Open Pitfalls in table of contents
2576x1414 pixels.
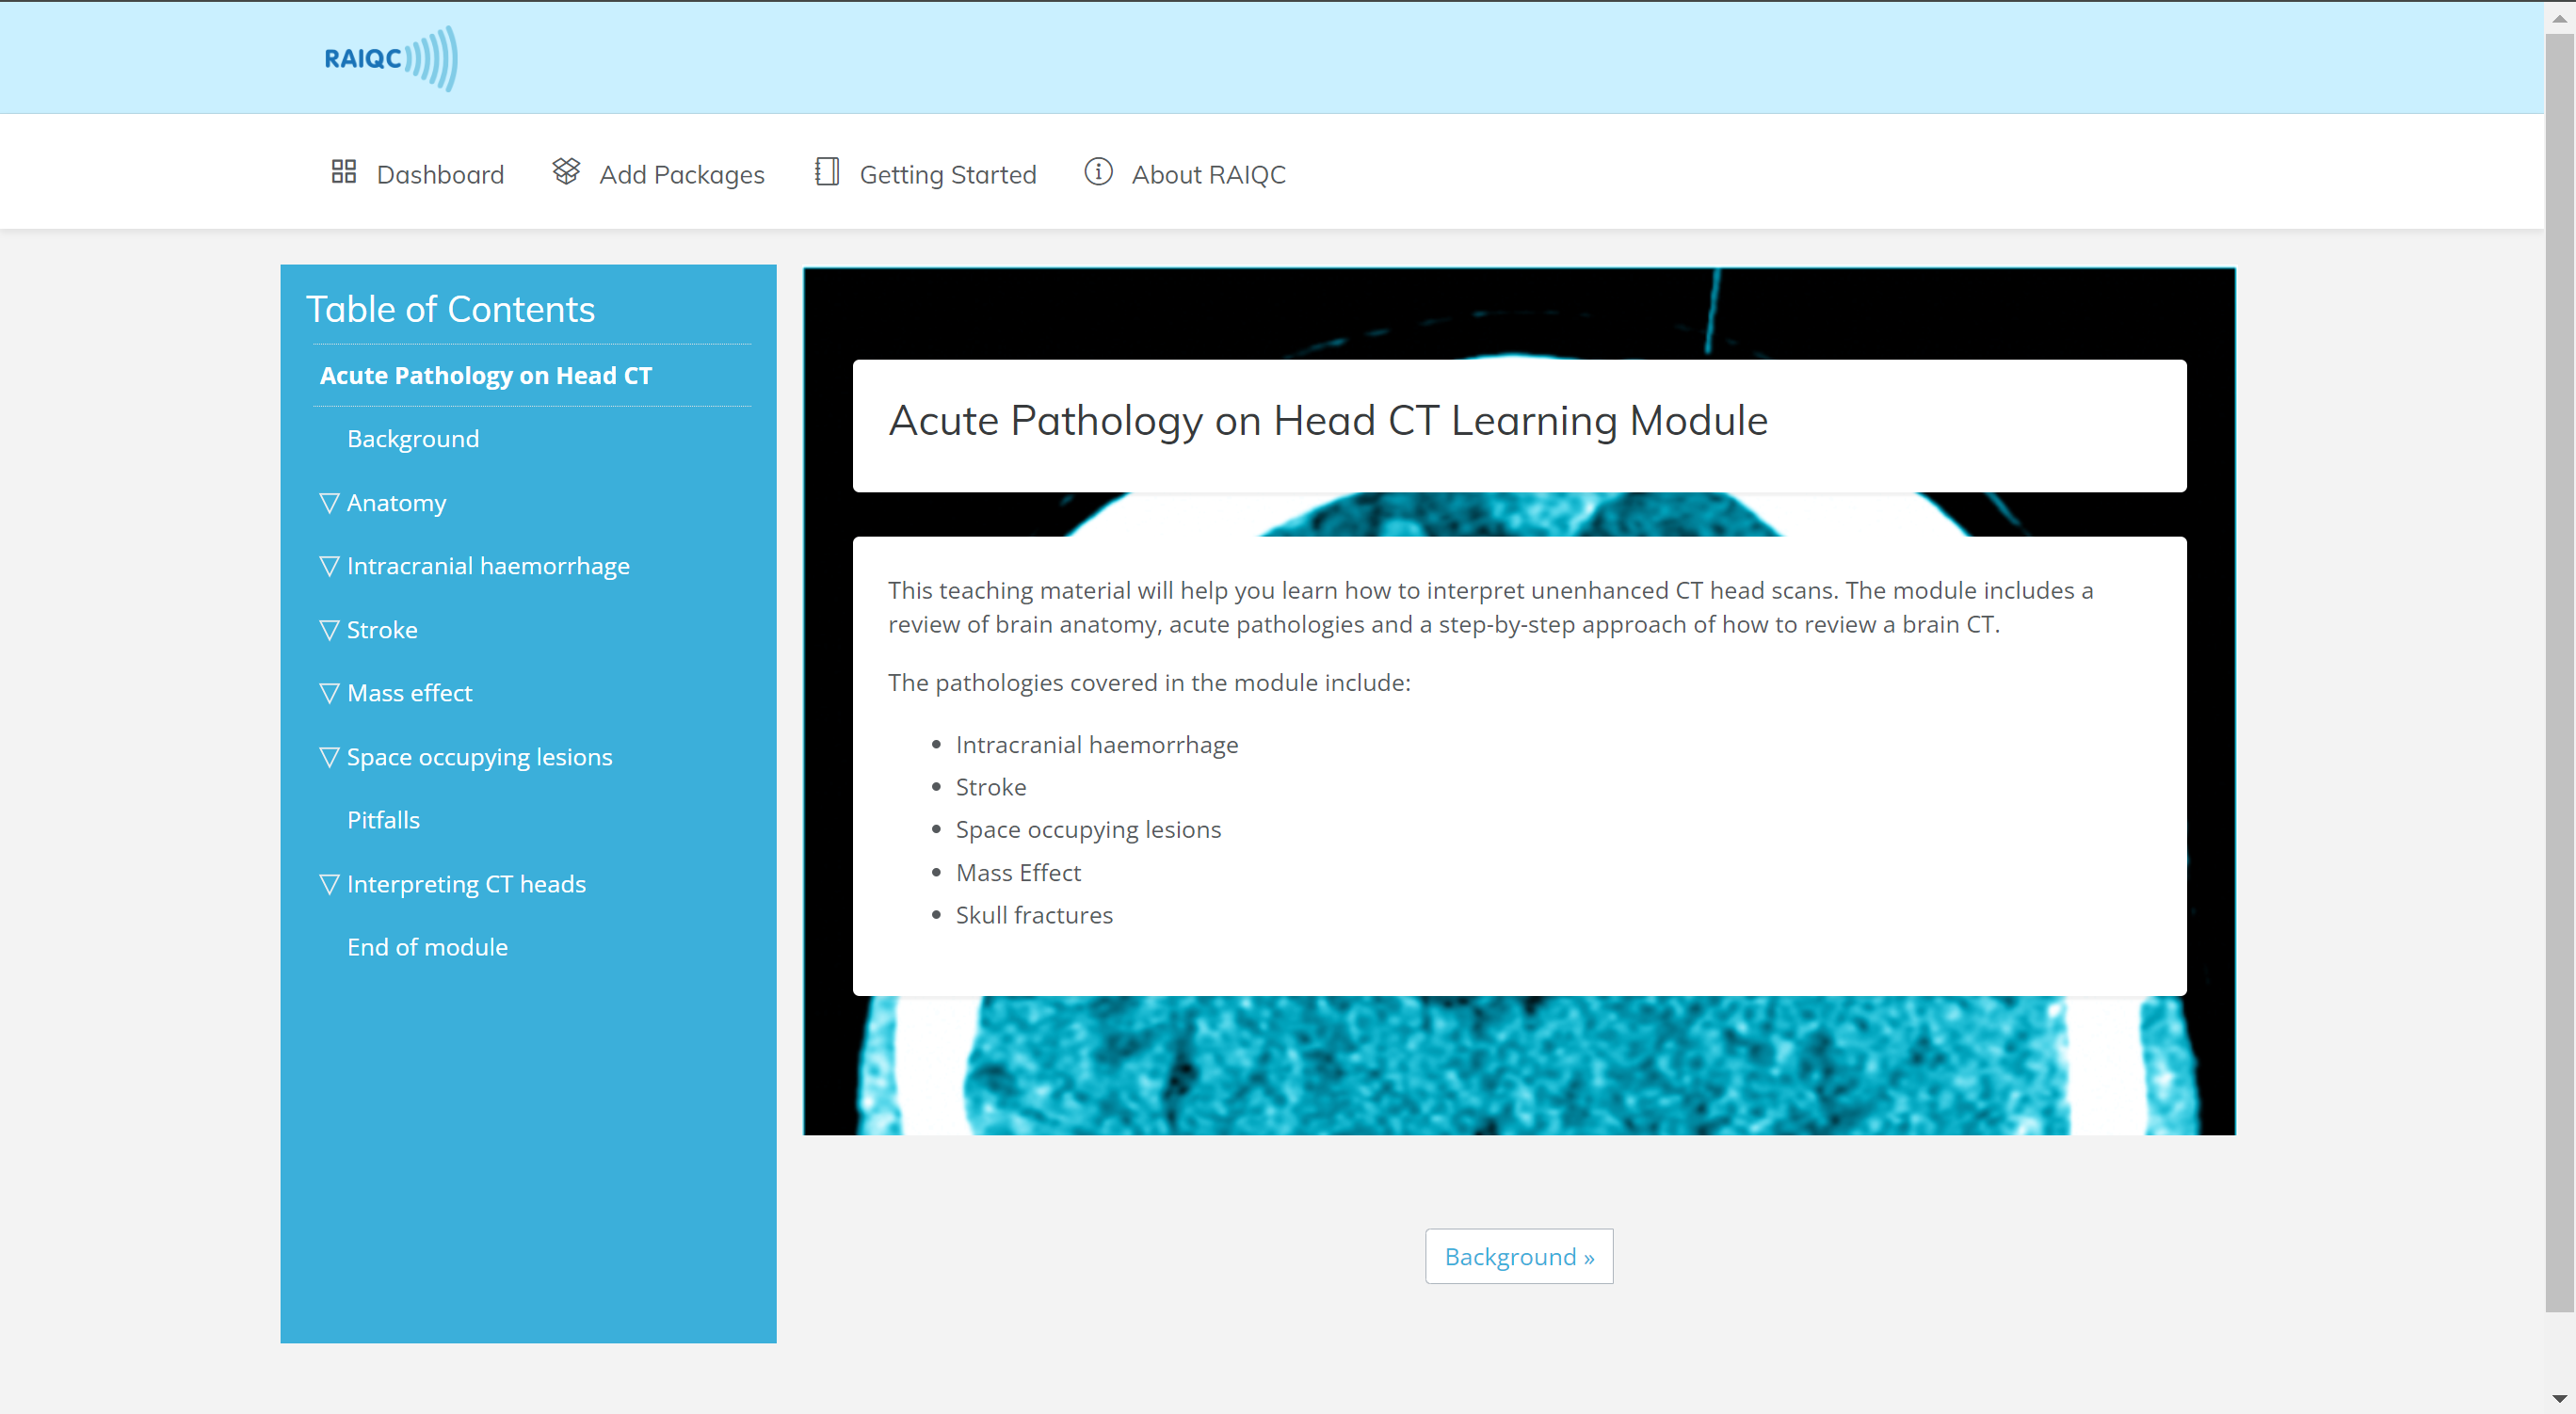[383, 820]
